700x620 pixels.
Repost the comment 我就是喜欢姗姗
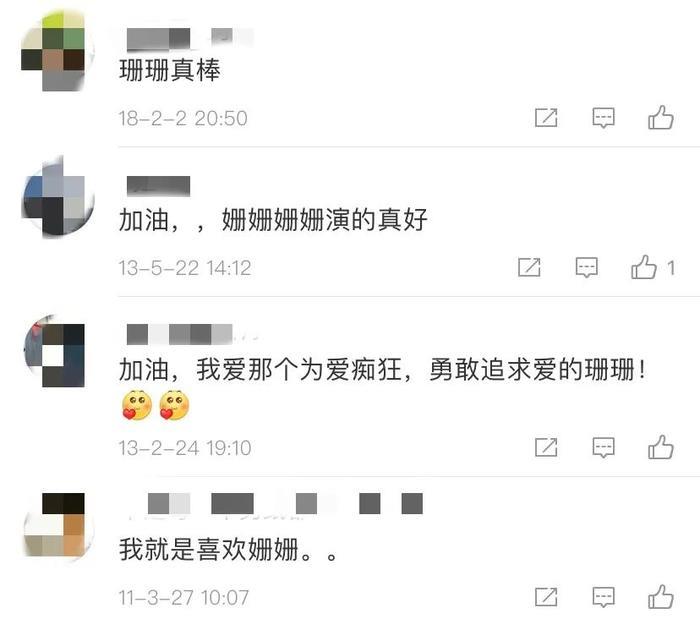(546, 597)
